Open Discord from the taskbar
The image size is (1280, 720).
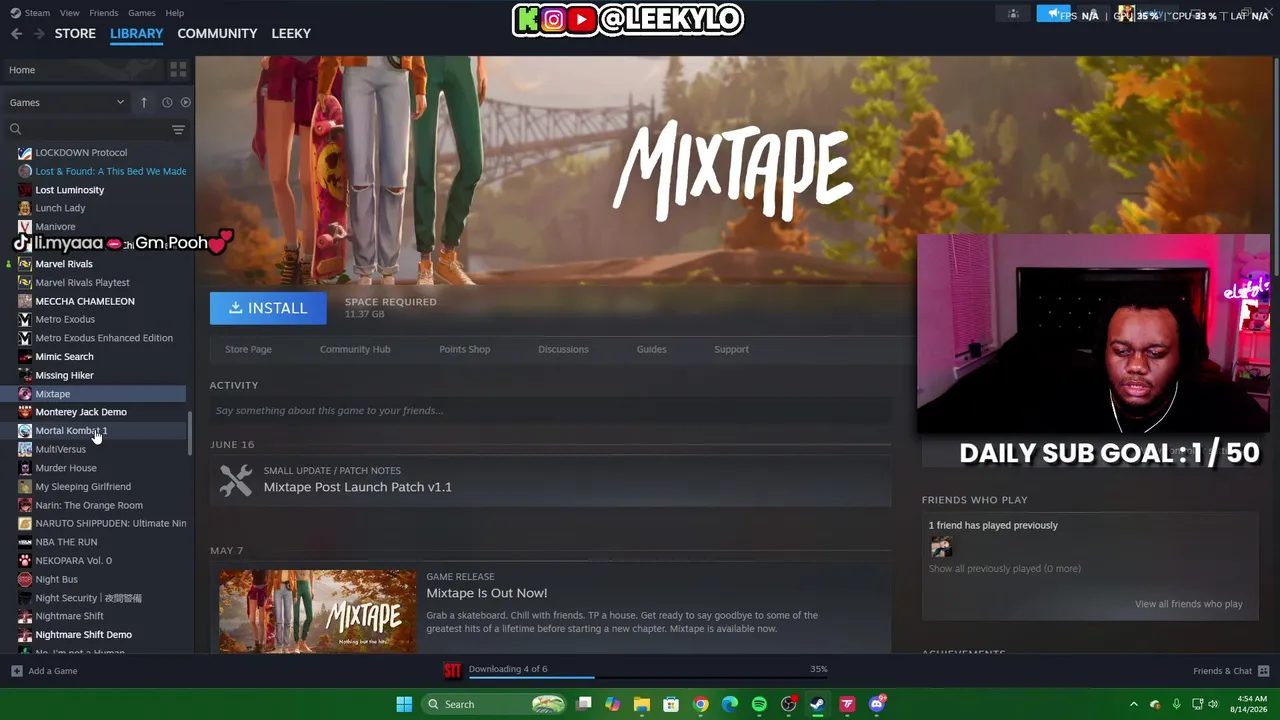pos(877,704)
